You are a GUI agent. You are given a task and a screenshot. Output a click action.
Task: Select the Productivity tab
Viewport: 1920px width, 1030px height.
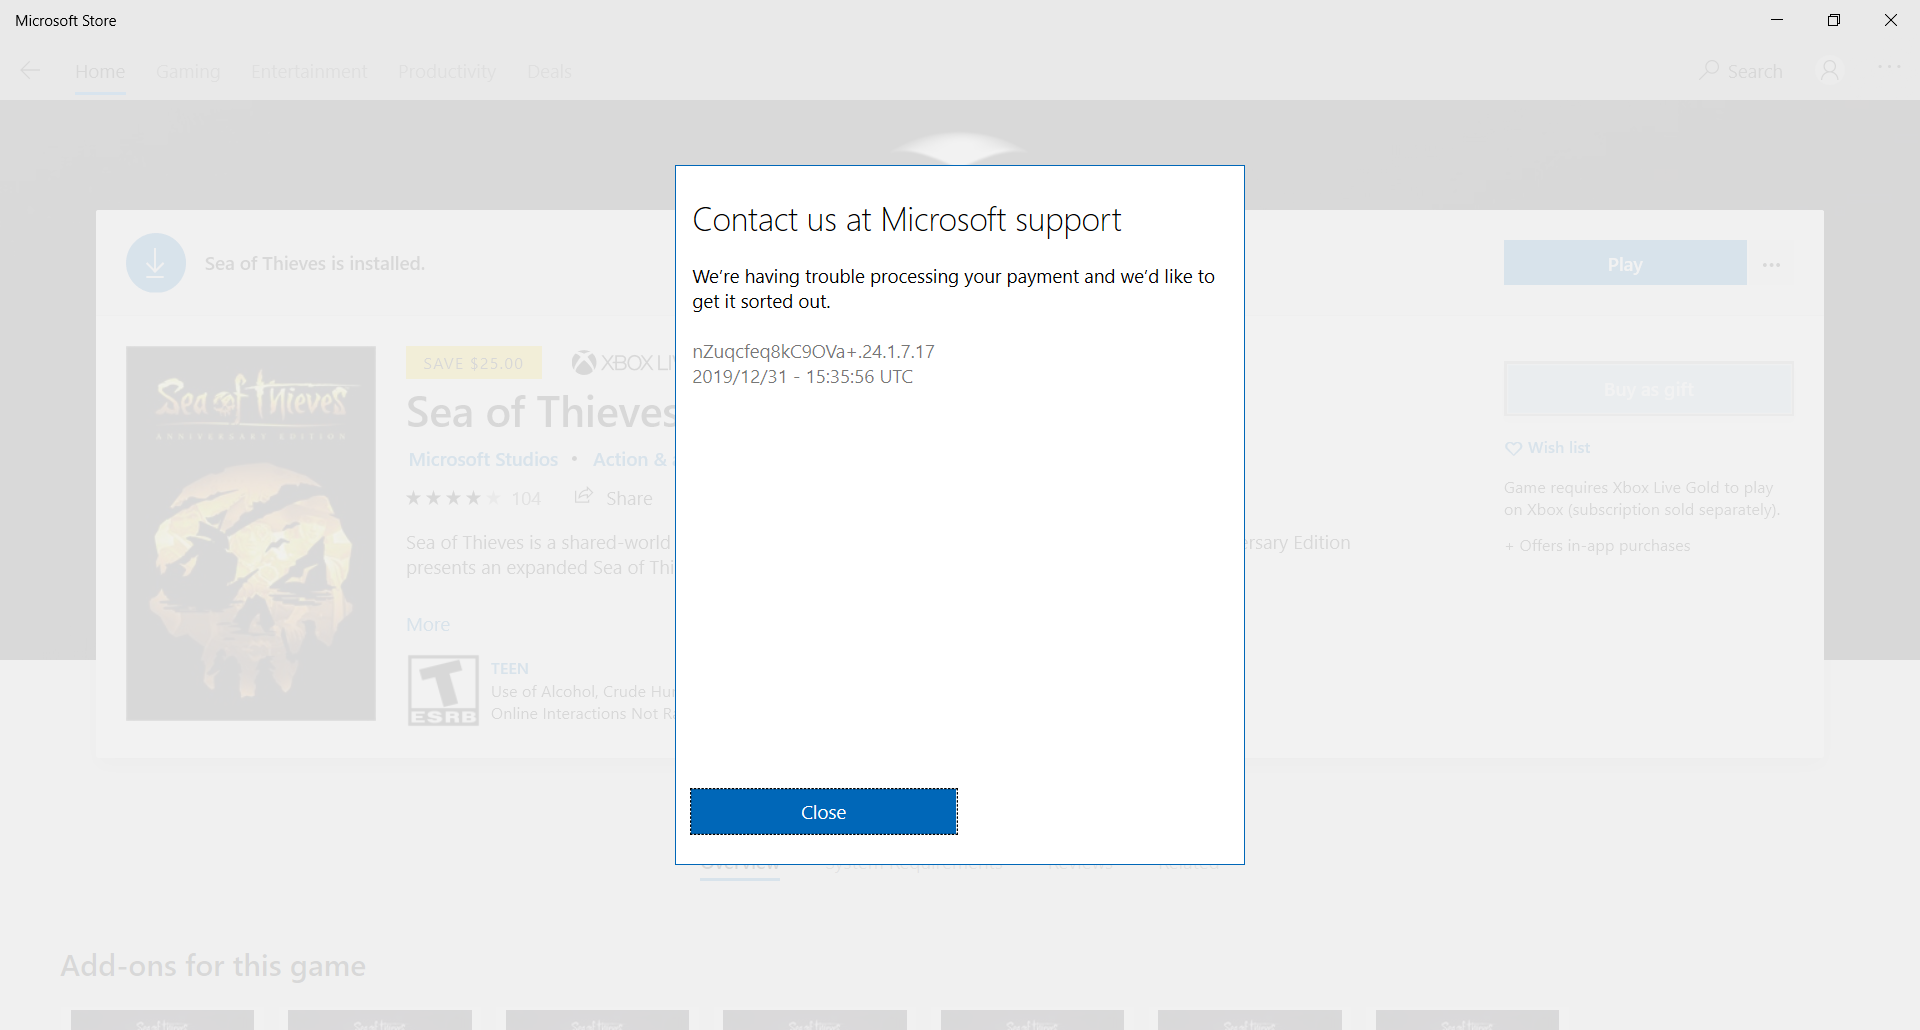(x=447, y=71)
